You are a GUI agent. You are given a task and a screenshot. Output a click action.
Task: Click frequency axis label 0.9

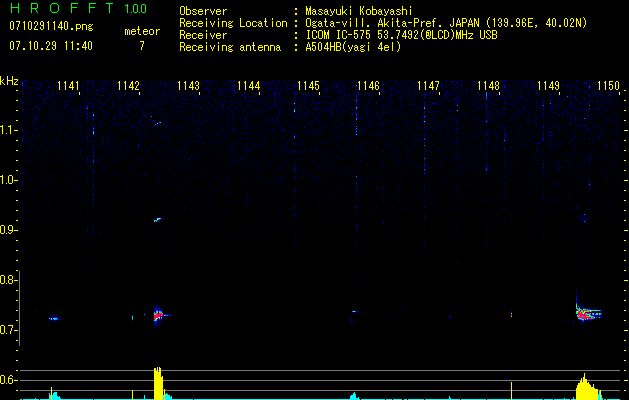[9, 230]
